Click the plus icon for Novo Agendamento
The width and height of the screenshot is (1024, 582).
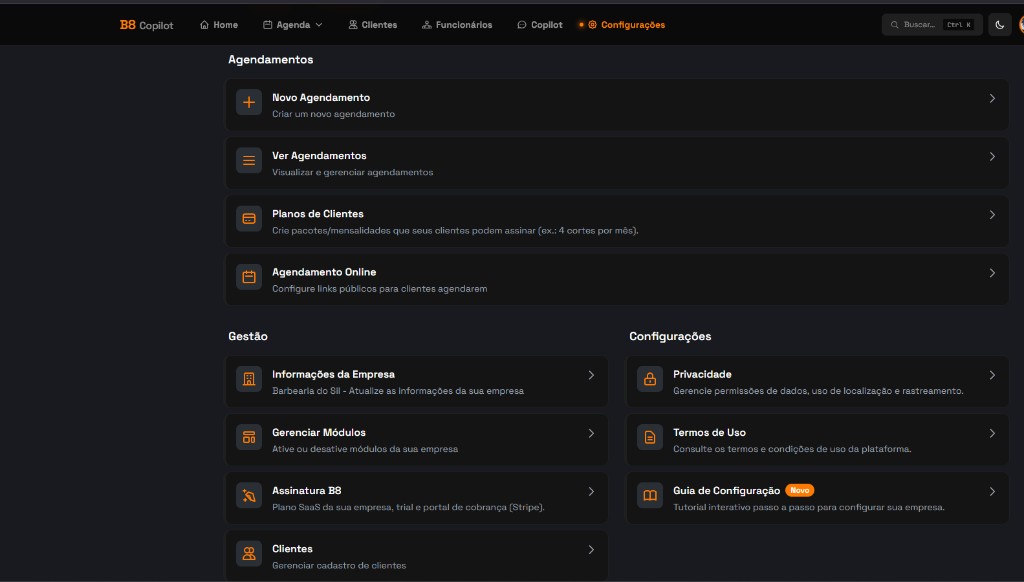coord(248,102)
